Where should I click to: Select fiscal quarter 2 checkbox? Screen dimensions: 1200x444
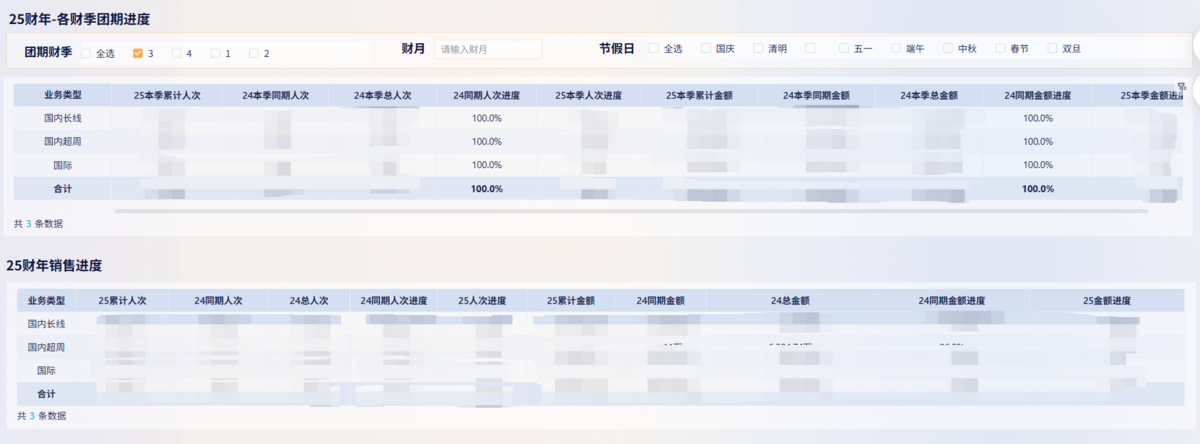pos(254,53)
